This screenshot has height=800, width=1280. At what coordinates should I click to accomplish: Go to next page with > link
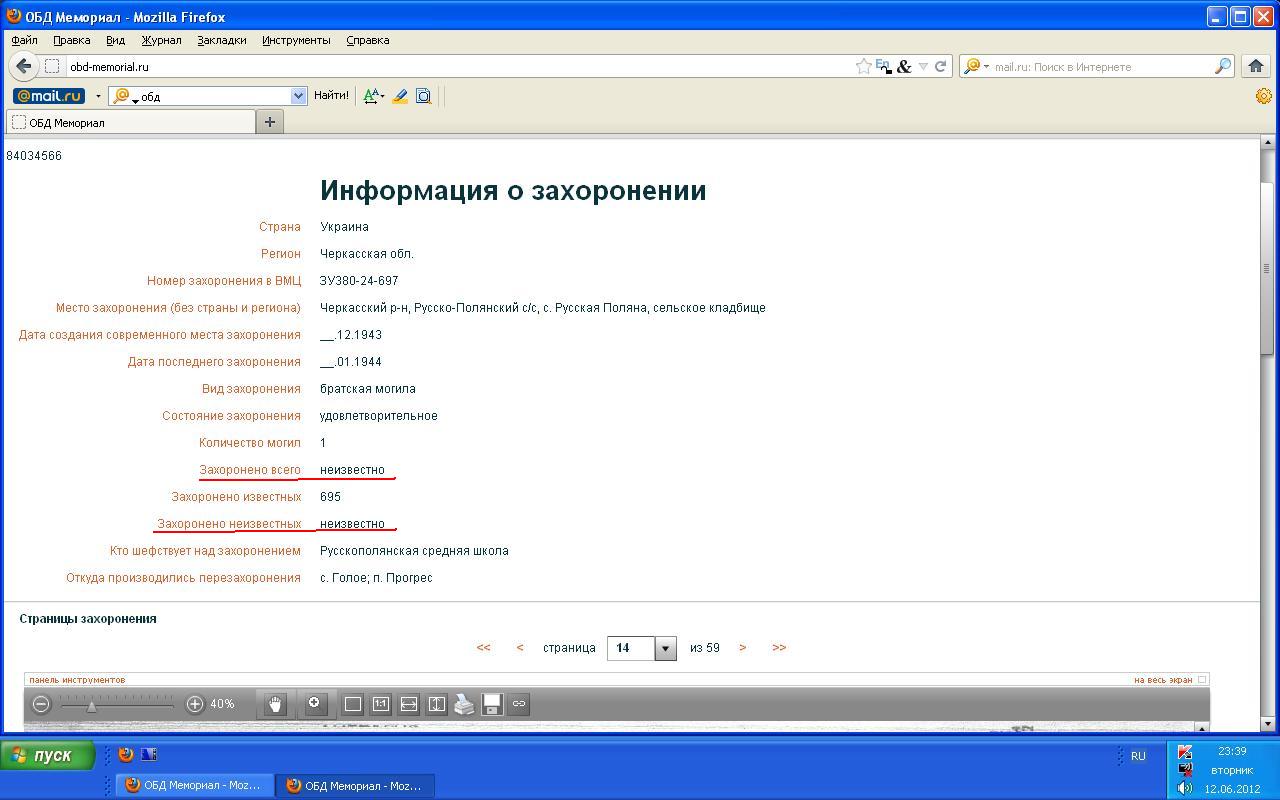tap(742, 648)
